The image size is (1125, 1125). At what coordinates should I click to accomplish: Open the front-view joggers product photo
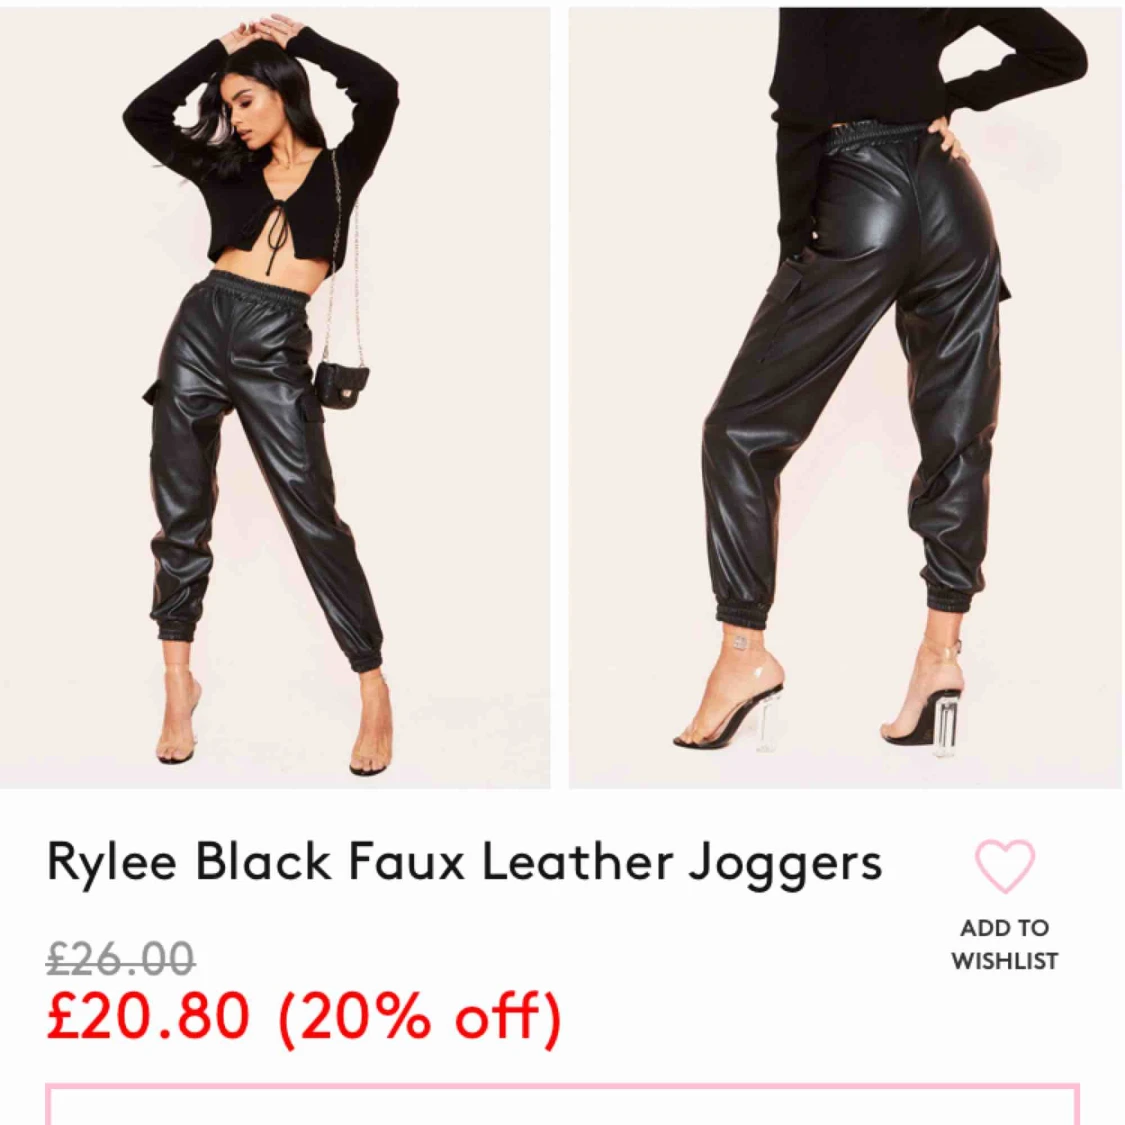pos(275,397)
